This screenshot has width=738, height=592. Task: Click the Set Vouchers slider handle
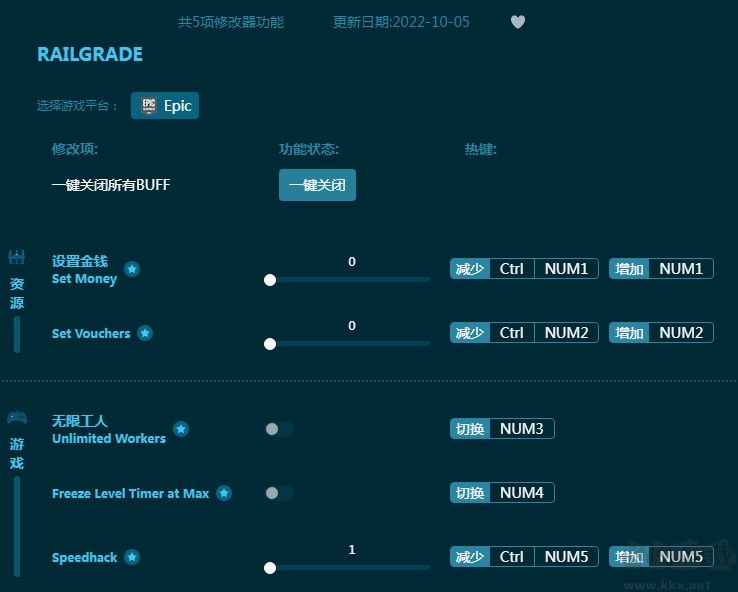270,344
